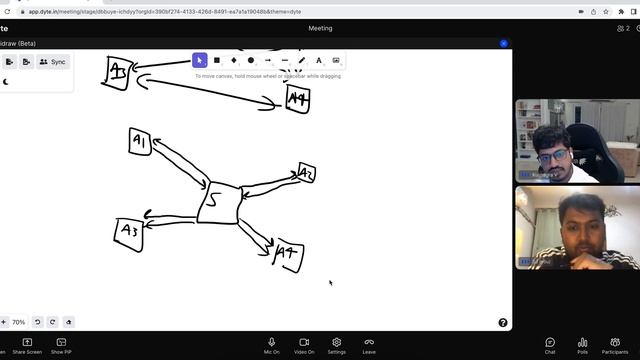640x360 pixels.
Task: Open the Polls panel
Action: pyautogui.click(x=582, y=346)
